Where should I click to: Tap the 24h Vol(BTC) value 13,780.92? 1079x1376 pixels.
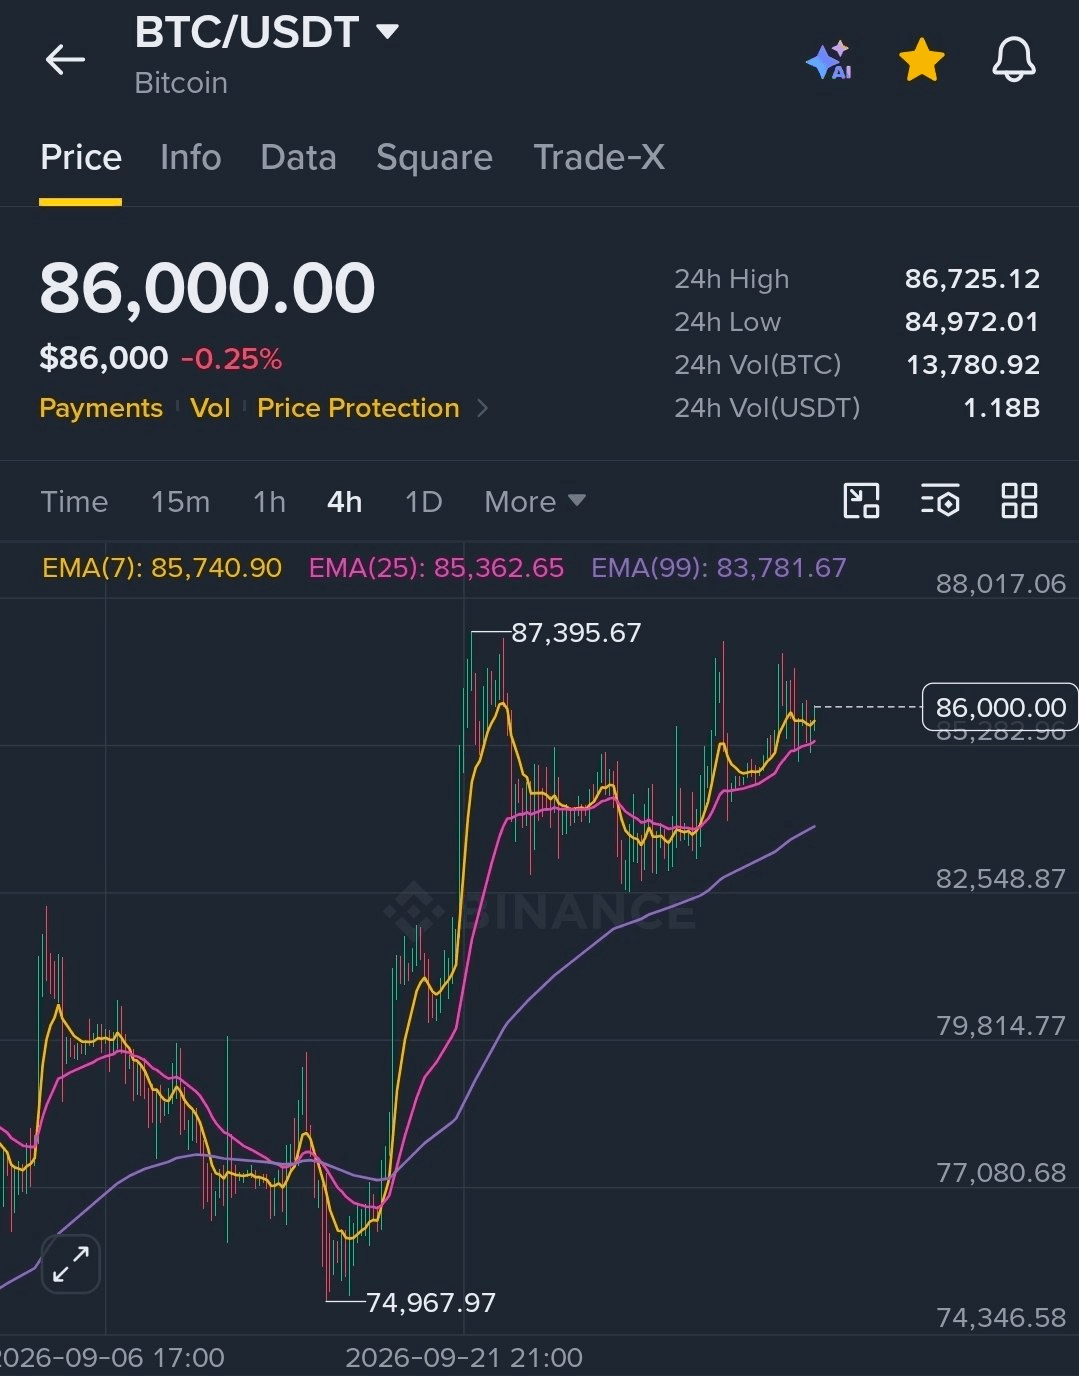click(x=973, y=365)
